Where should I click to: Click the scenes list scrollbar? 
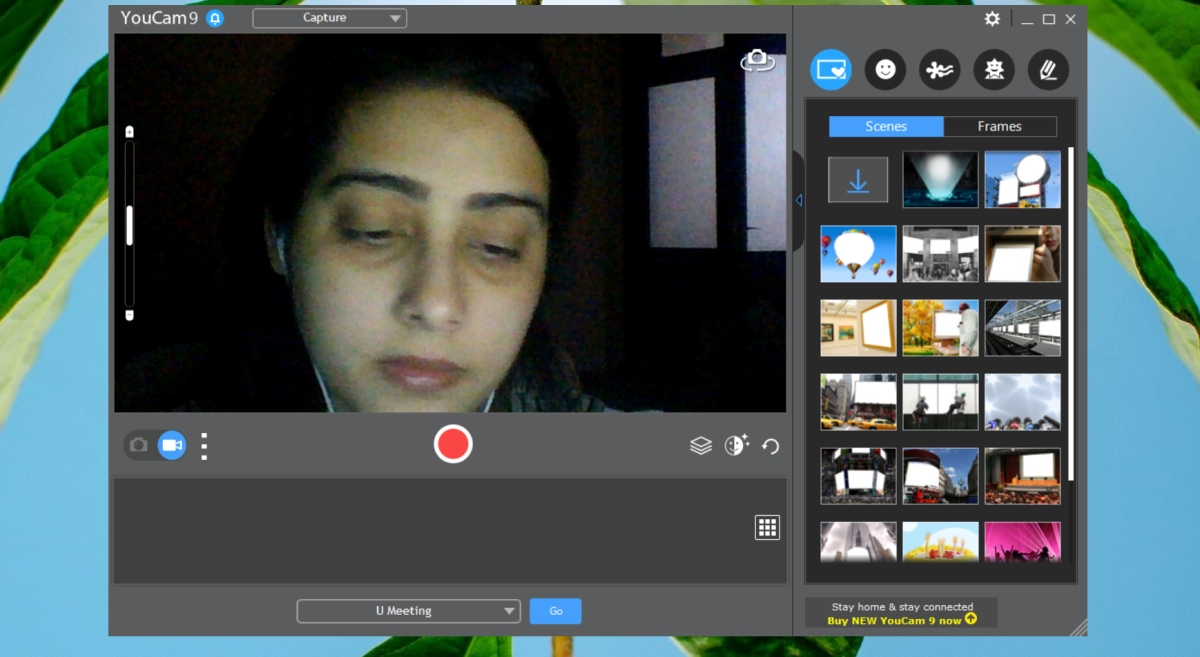pos(1070,314)
